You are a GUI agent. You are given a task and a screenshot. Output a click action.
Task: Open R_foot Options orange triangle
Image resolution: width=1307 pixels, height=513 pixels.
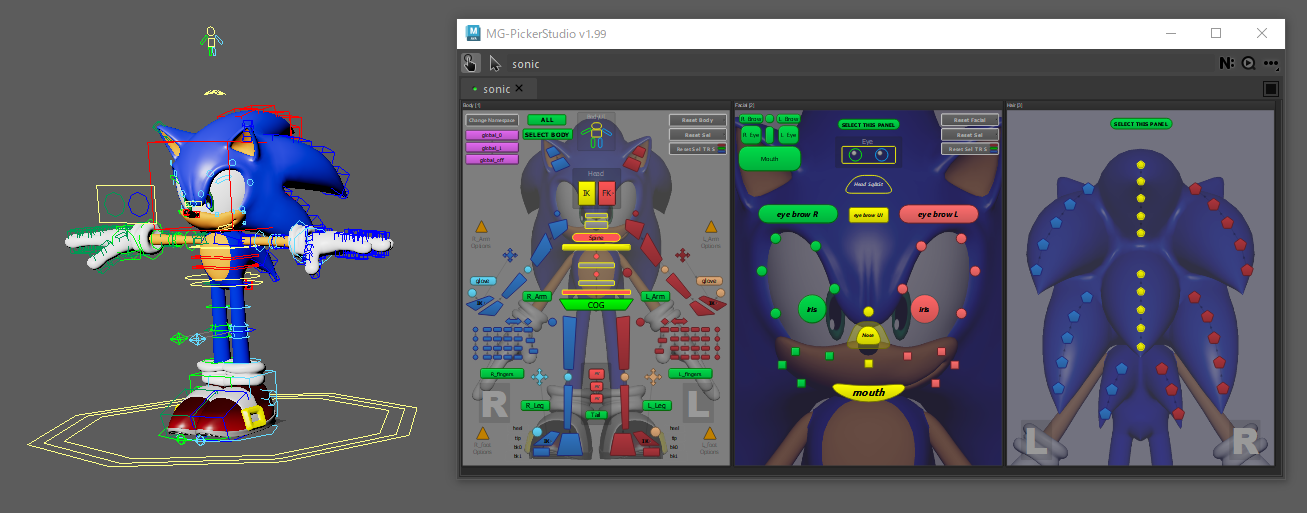click(x=482, y=433)
